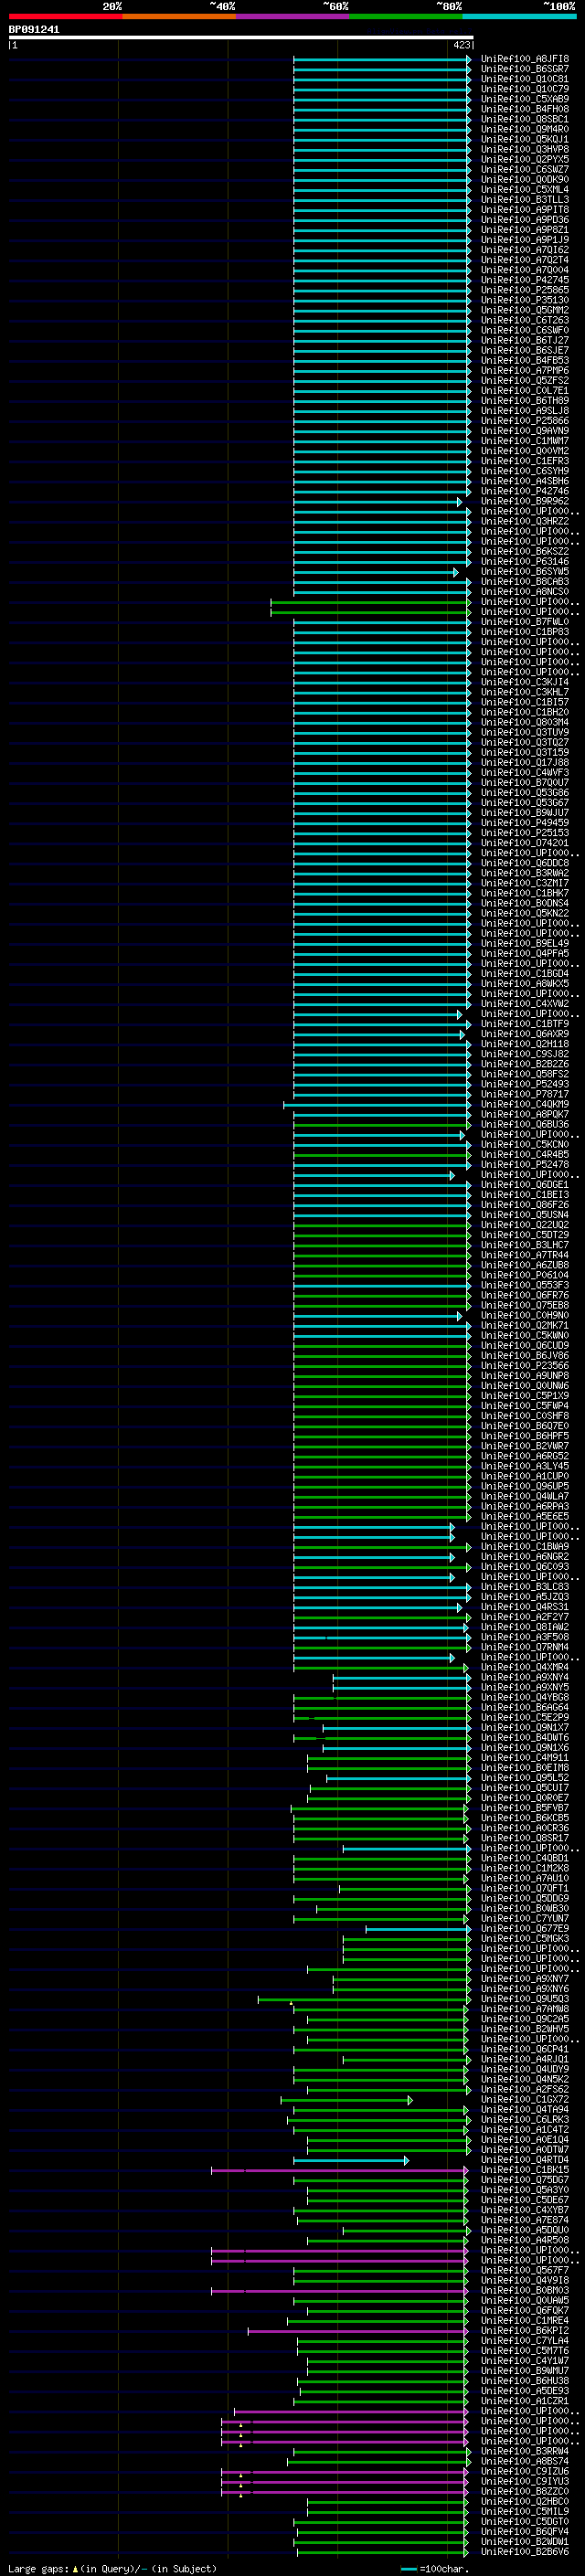585x2576 pixels.
Task: Click the cyan alignment bar for UniRef100_Q5KQJ1
Action: pyautogui.click(x=381, y=139)
